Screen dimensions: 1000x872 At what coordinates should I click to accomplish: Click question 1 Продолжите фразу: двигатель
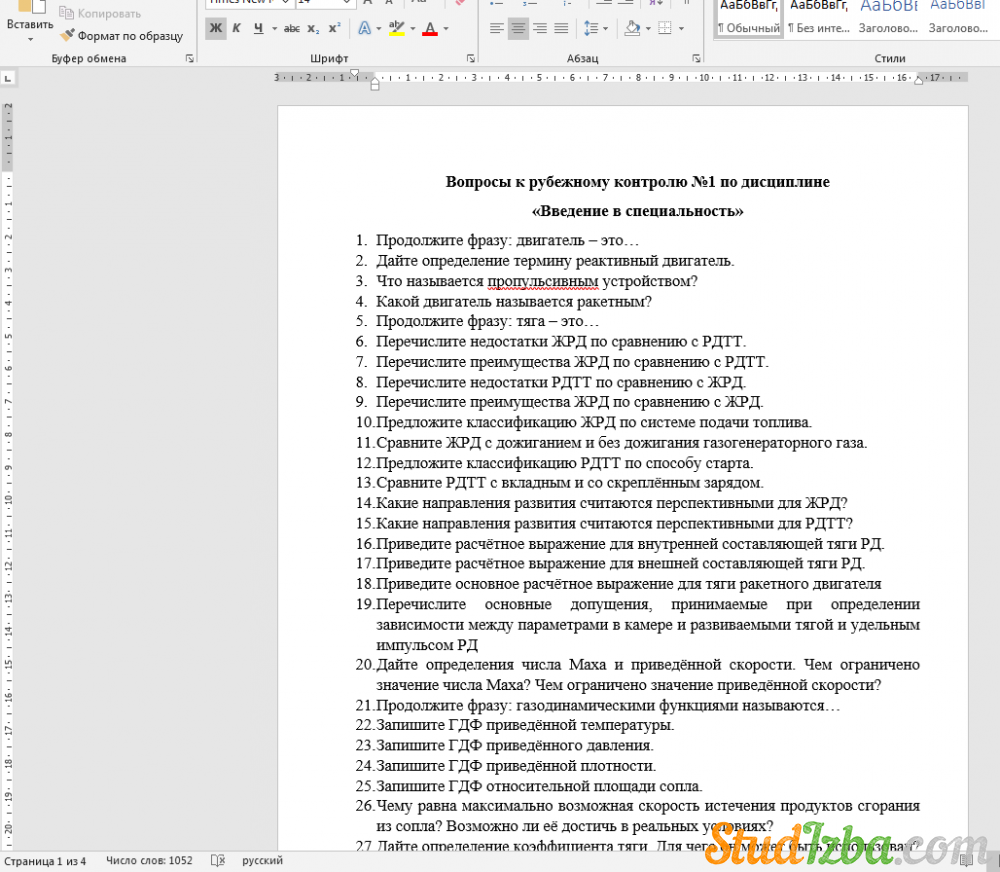[507, 240]
